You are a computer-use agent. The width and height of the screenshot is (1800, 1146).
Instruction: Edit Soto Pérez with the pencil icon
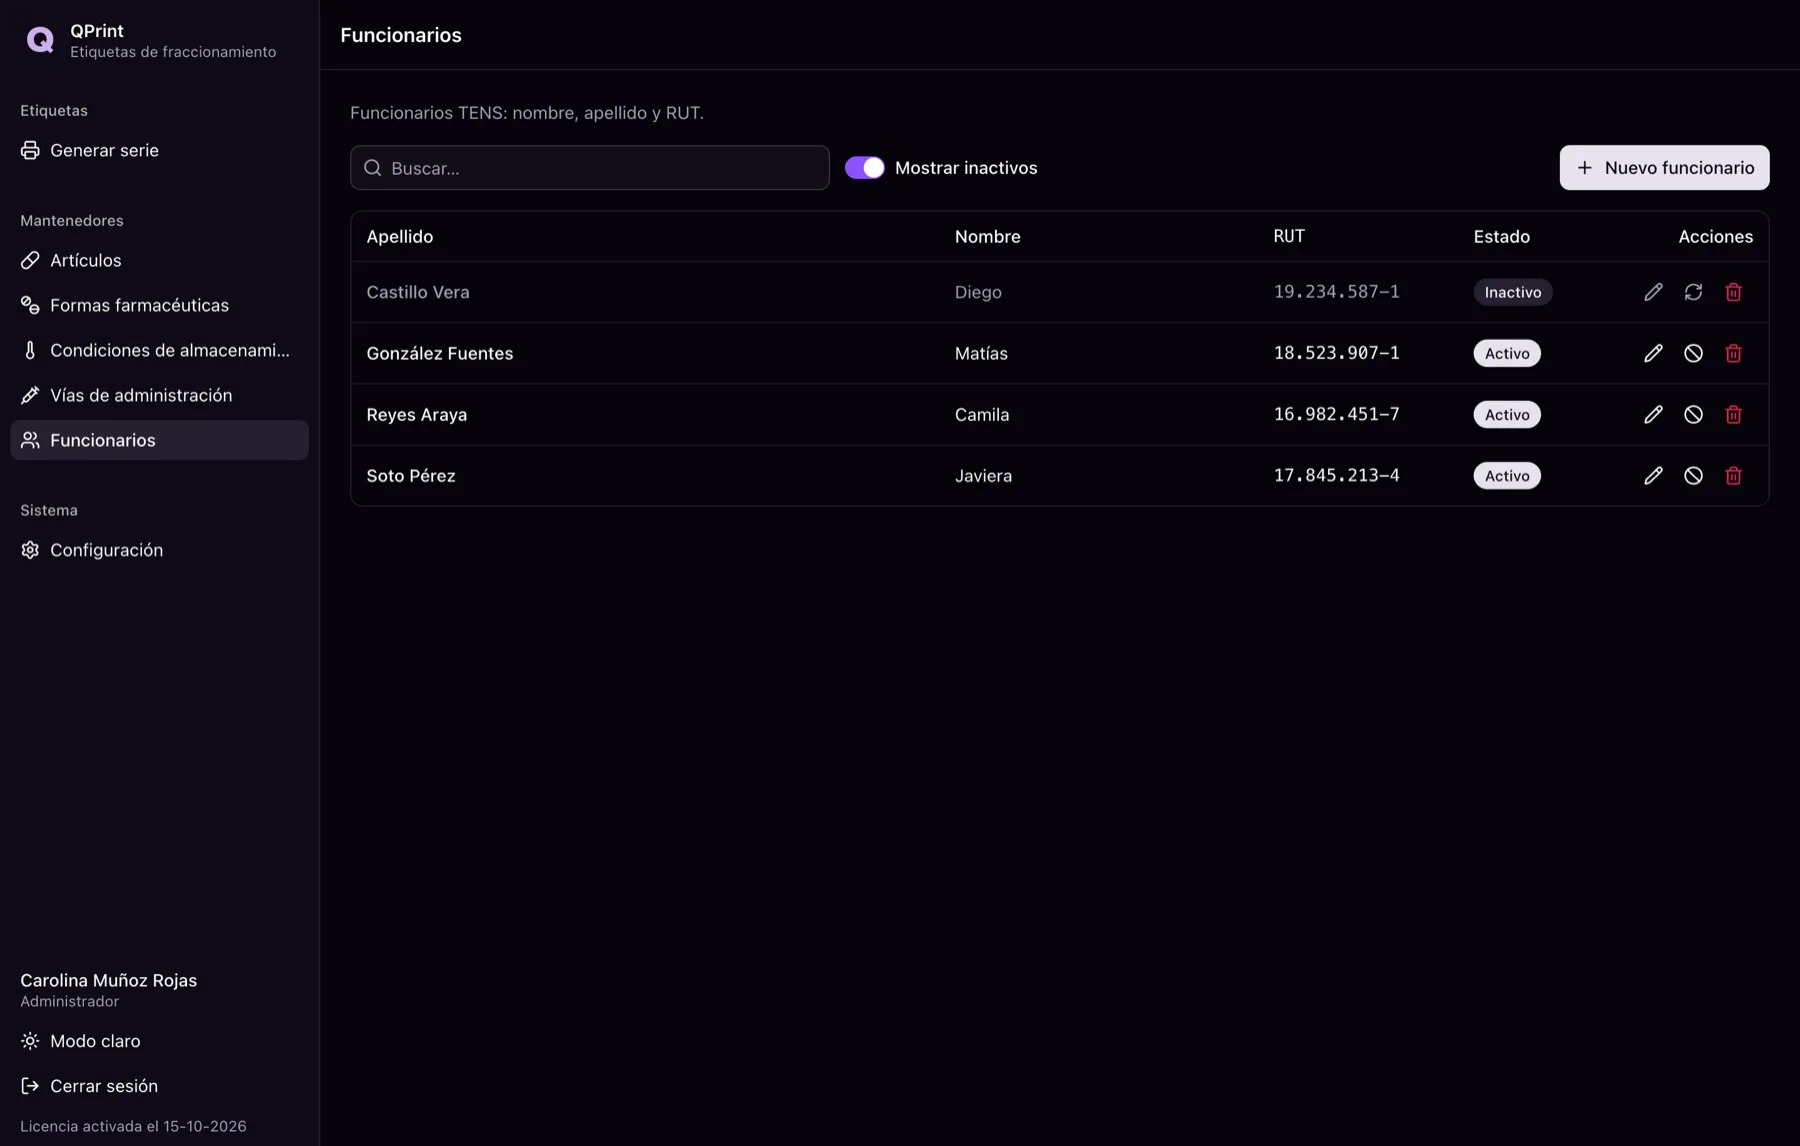(x=1653, y=476)
